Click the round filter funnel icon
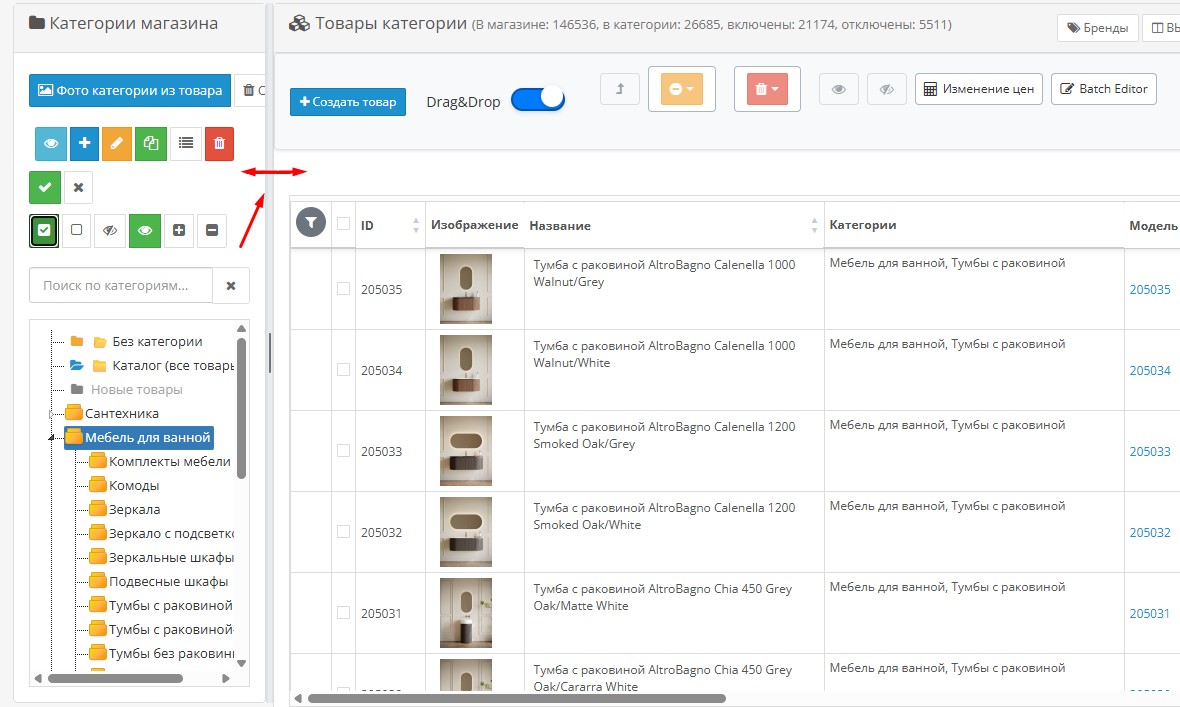Image resolution: width=1180 pixels, height=707 pixels. coord(311,223)
